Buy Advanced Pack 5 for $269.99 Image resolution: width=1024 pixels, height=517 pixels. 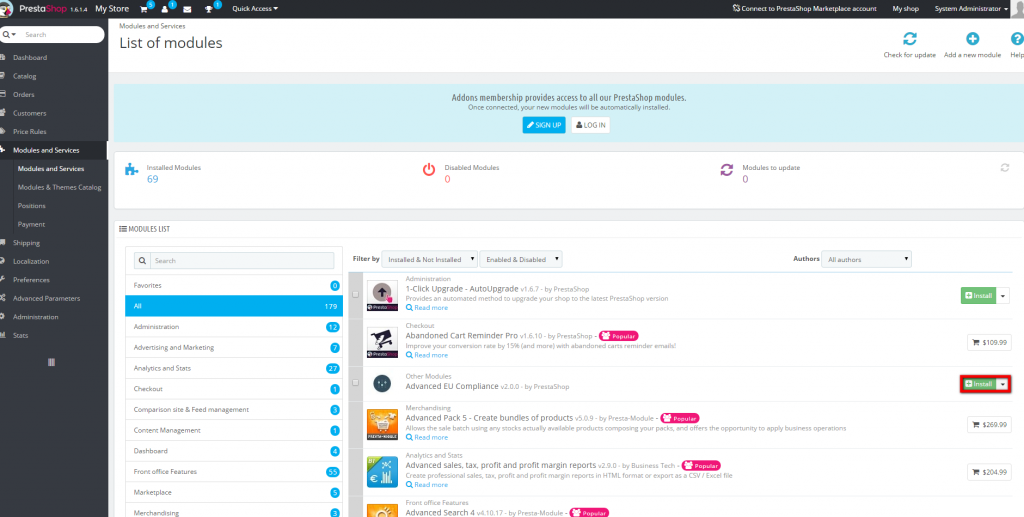989,425
